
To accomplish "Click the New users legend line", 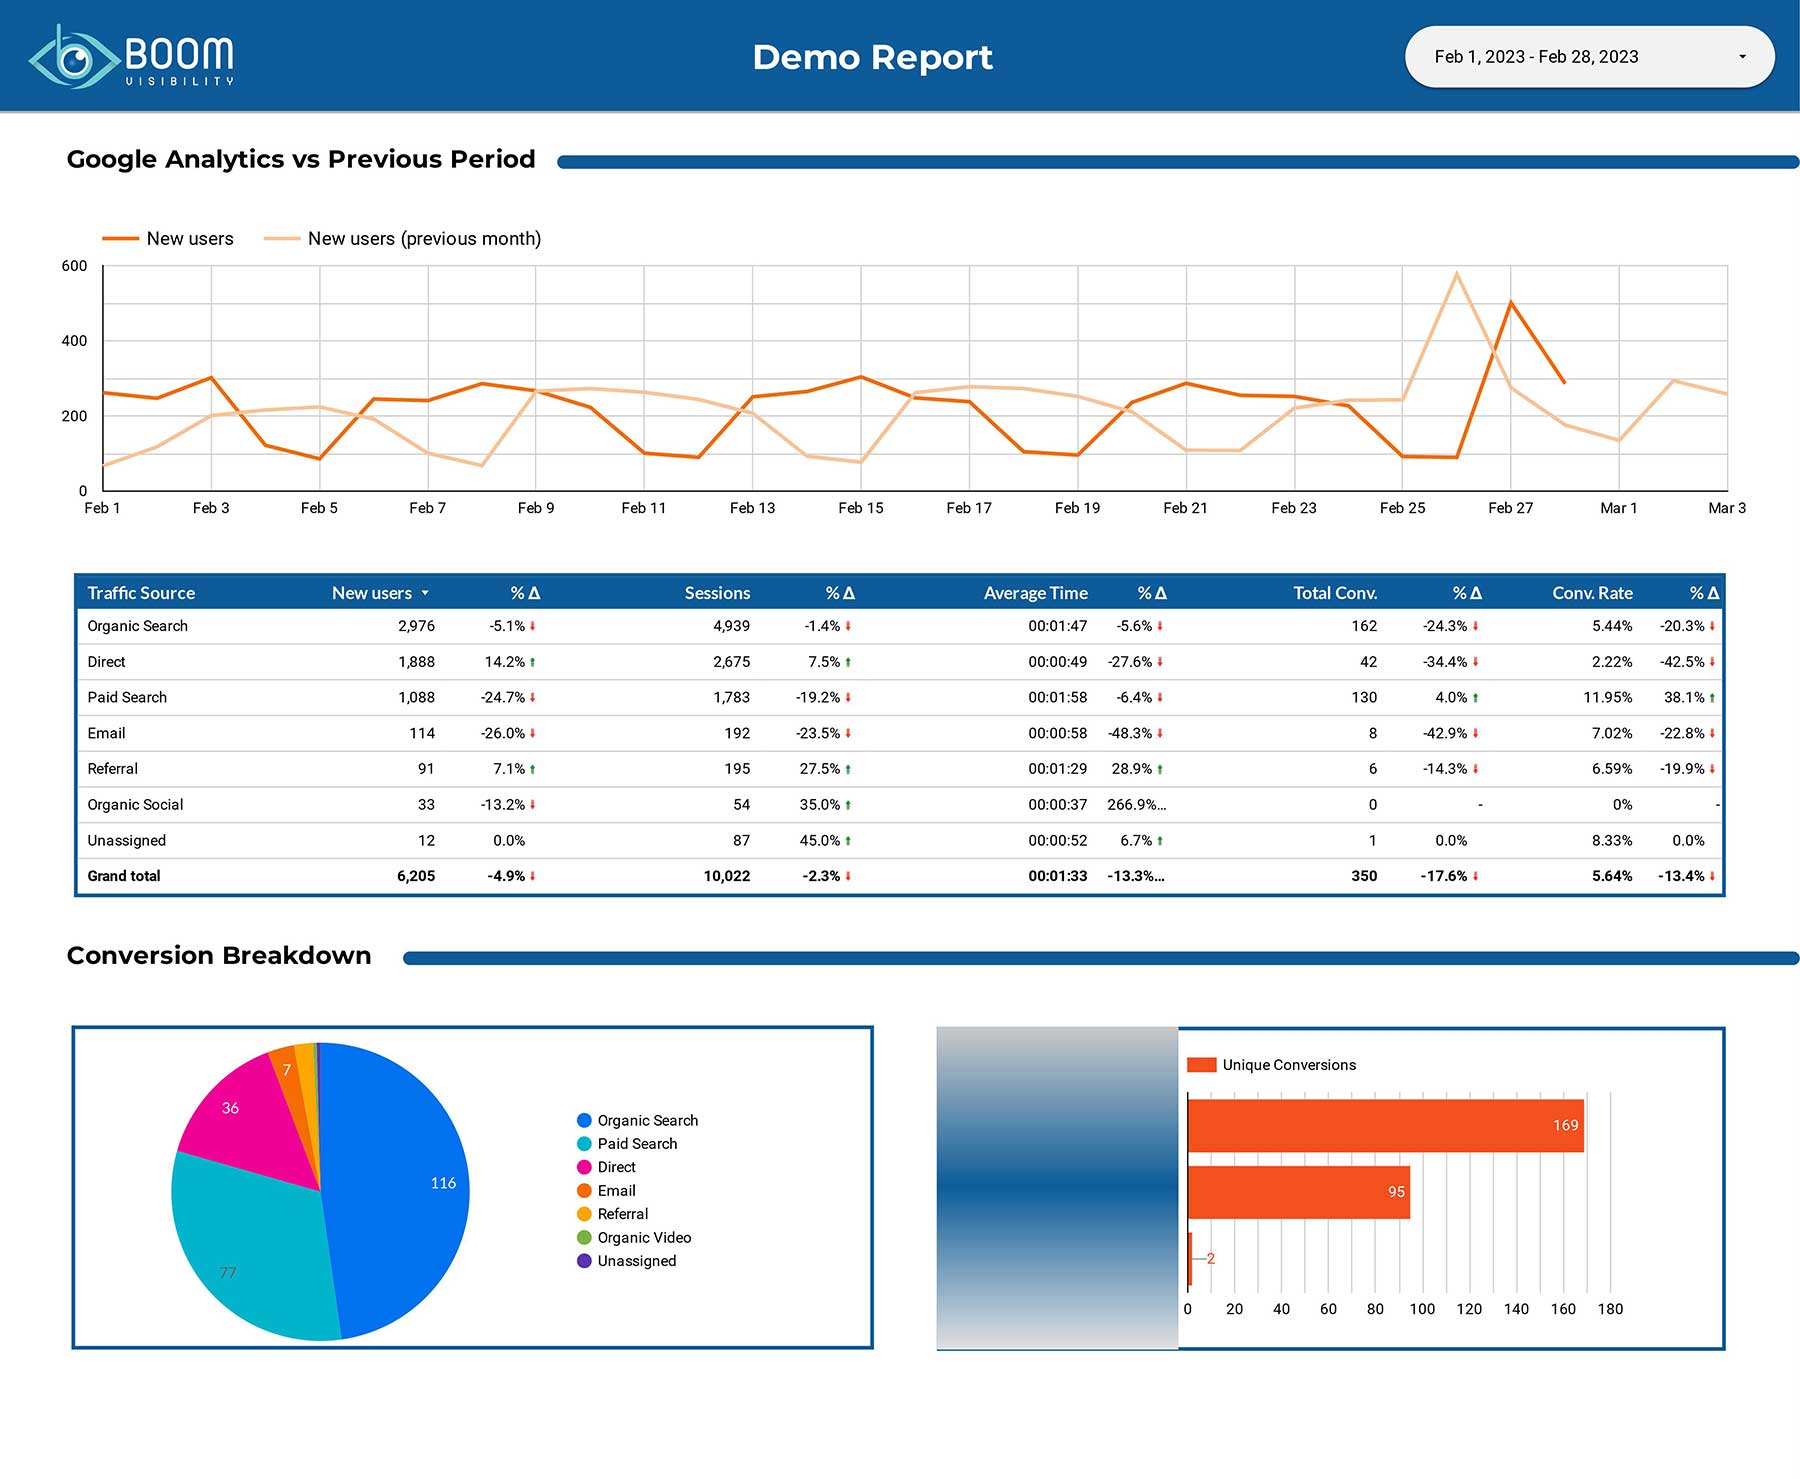I will [x=120, y=239].
